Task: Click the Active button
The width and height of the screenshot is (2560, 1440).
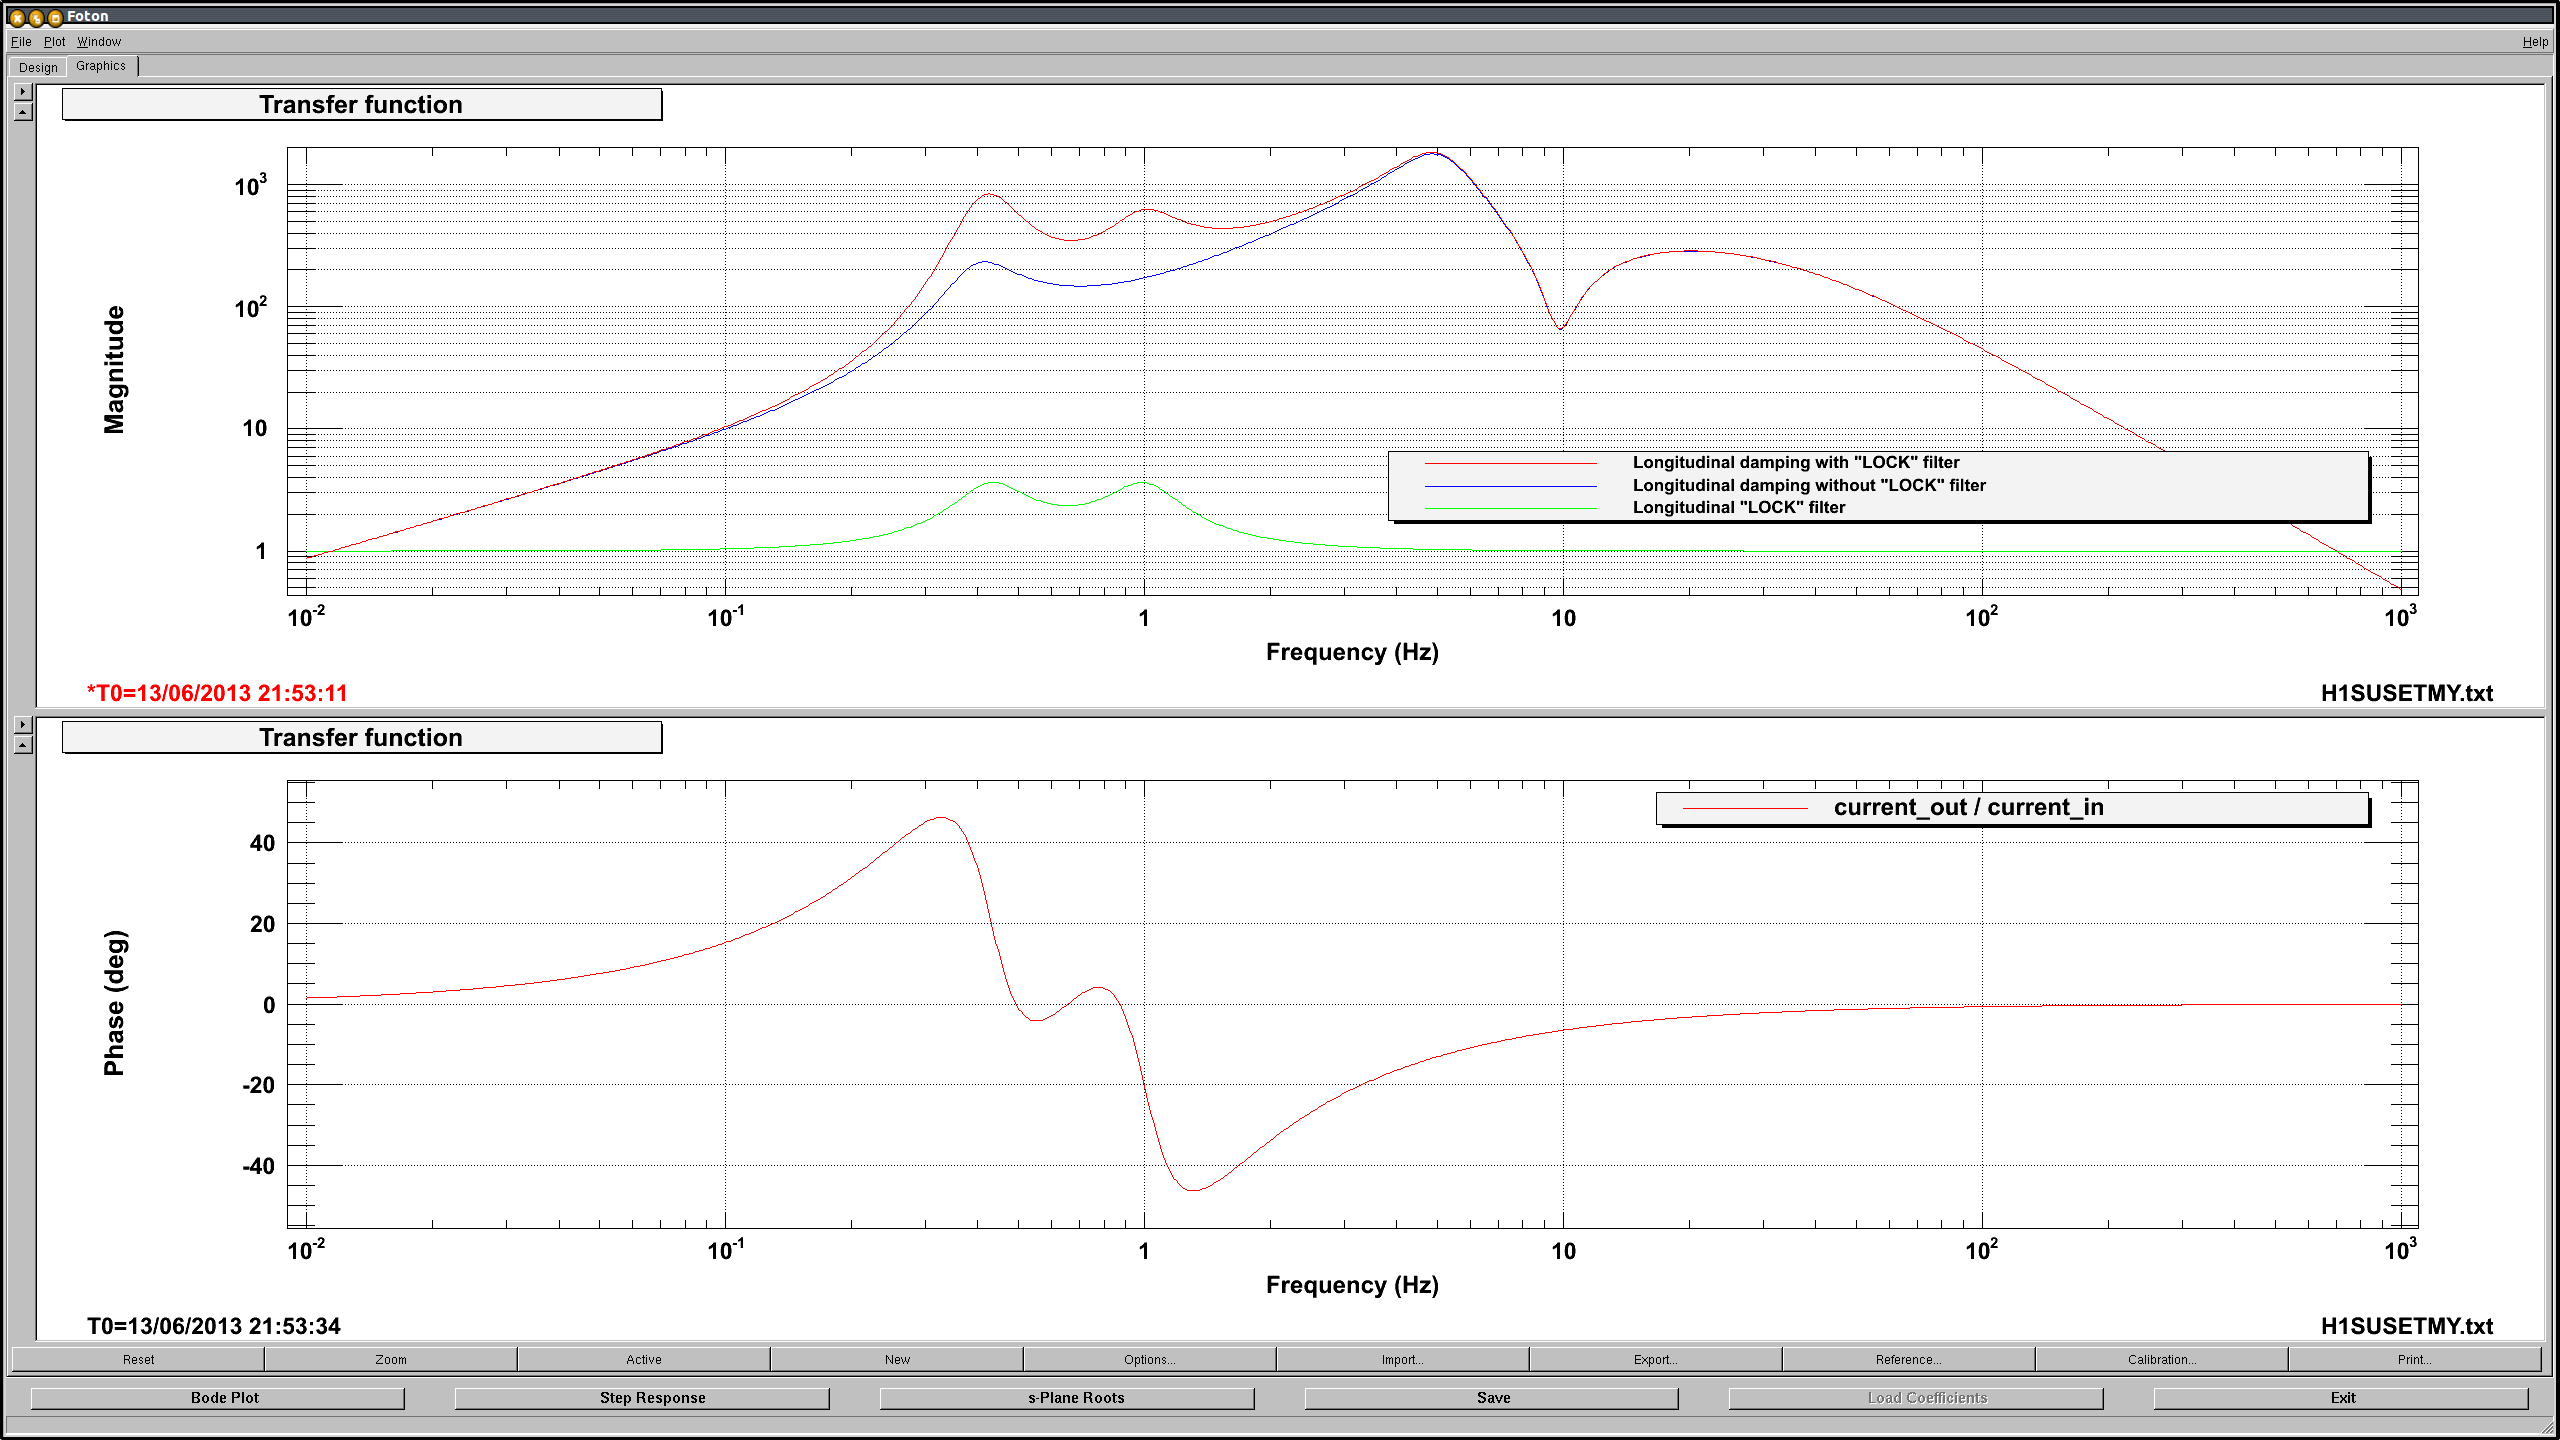Action: click(644, 1359)
